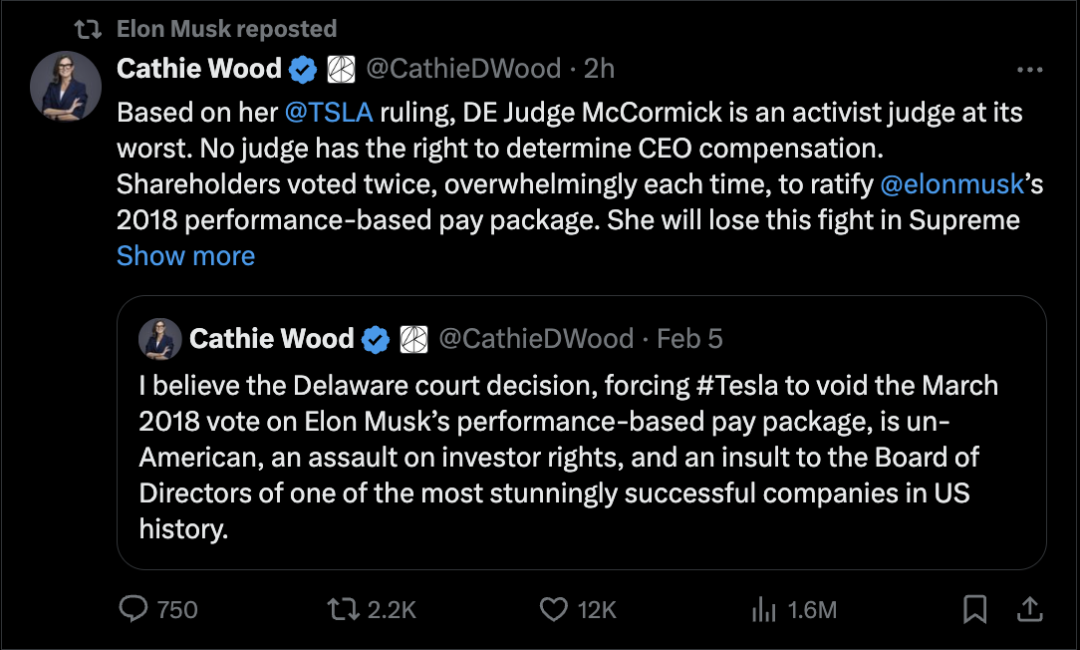Click the verified badge in the quoted tweet
Viewport: 1080px width, 650px height.
[x=376, y=339]
